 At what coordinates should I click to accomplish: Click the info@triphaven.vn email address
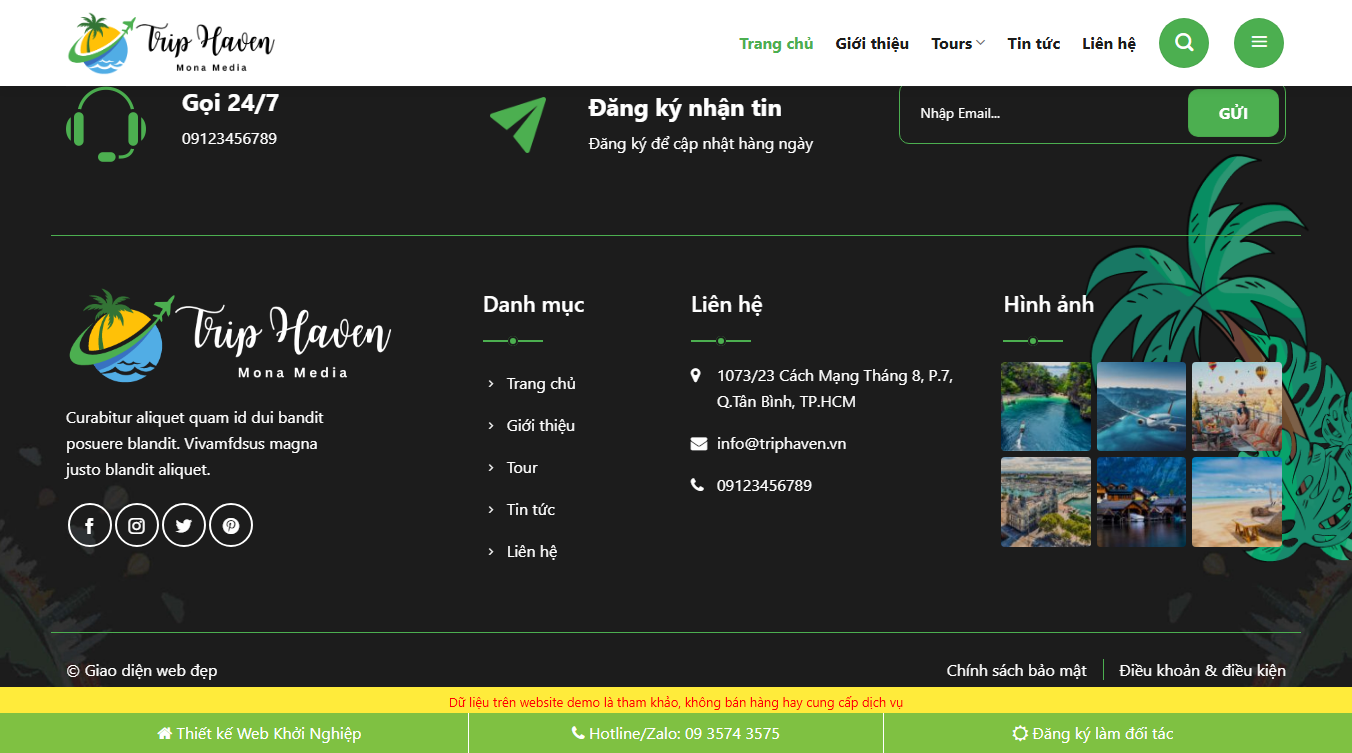[x=782, y=444]
